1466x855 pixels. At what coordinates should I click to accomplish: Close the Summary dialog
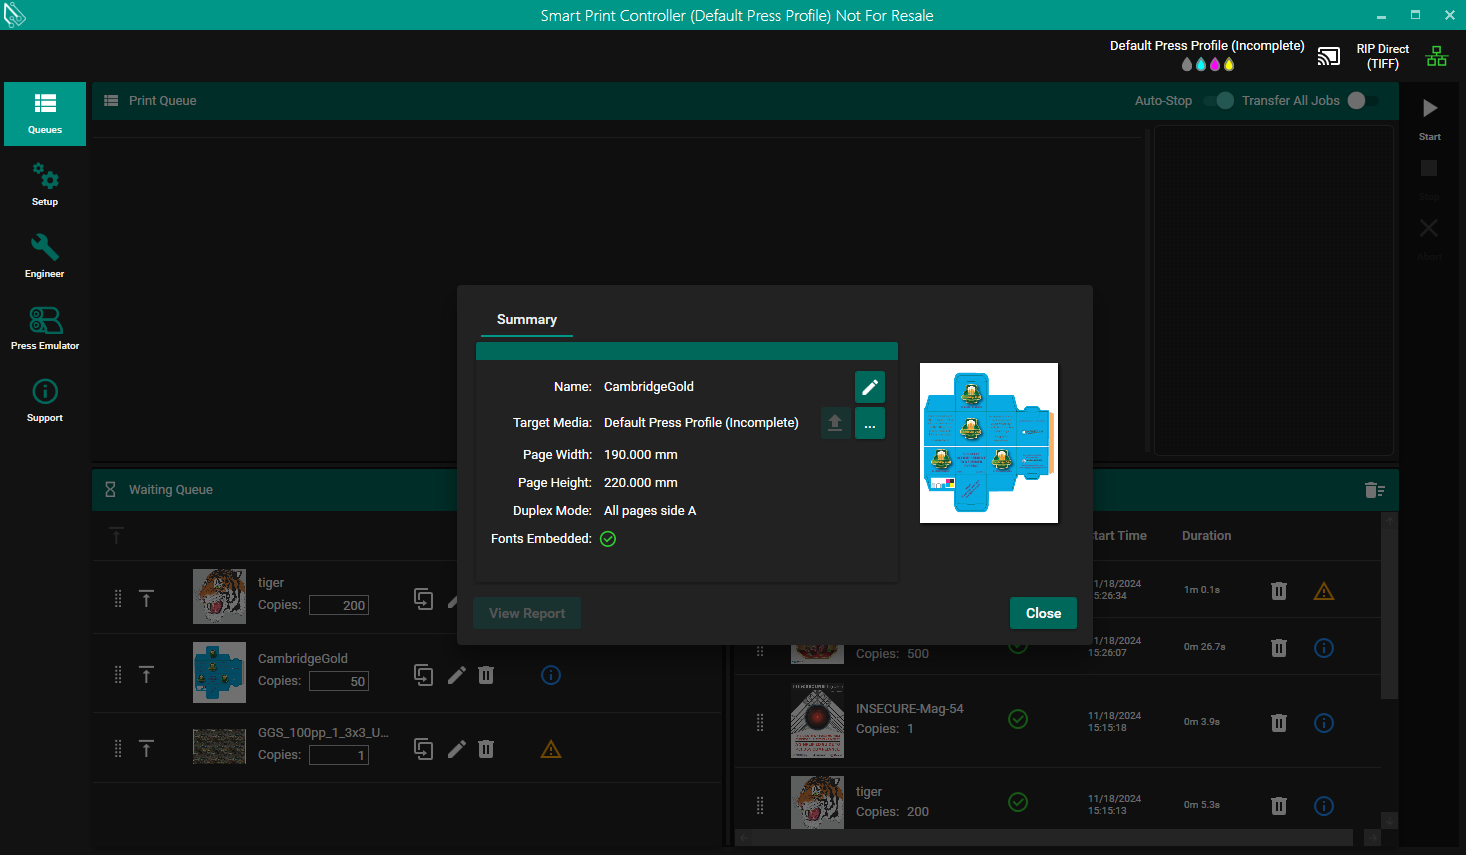point(1042,613)
